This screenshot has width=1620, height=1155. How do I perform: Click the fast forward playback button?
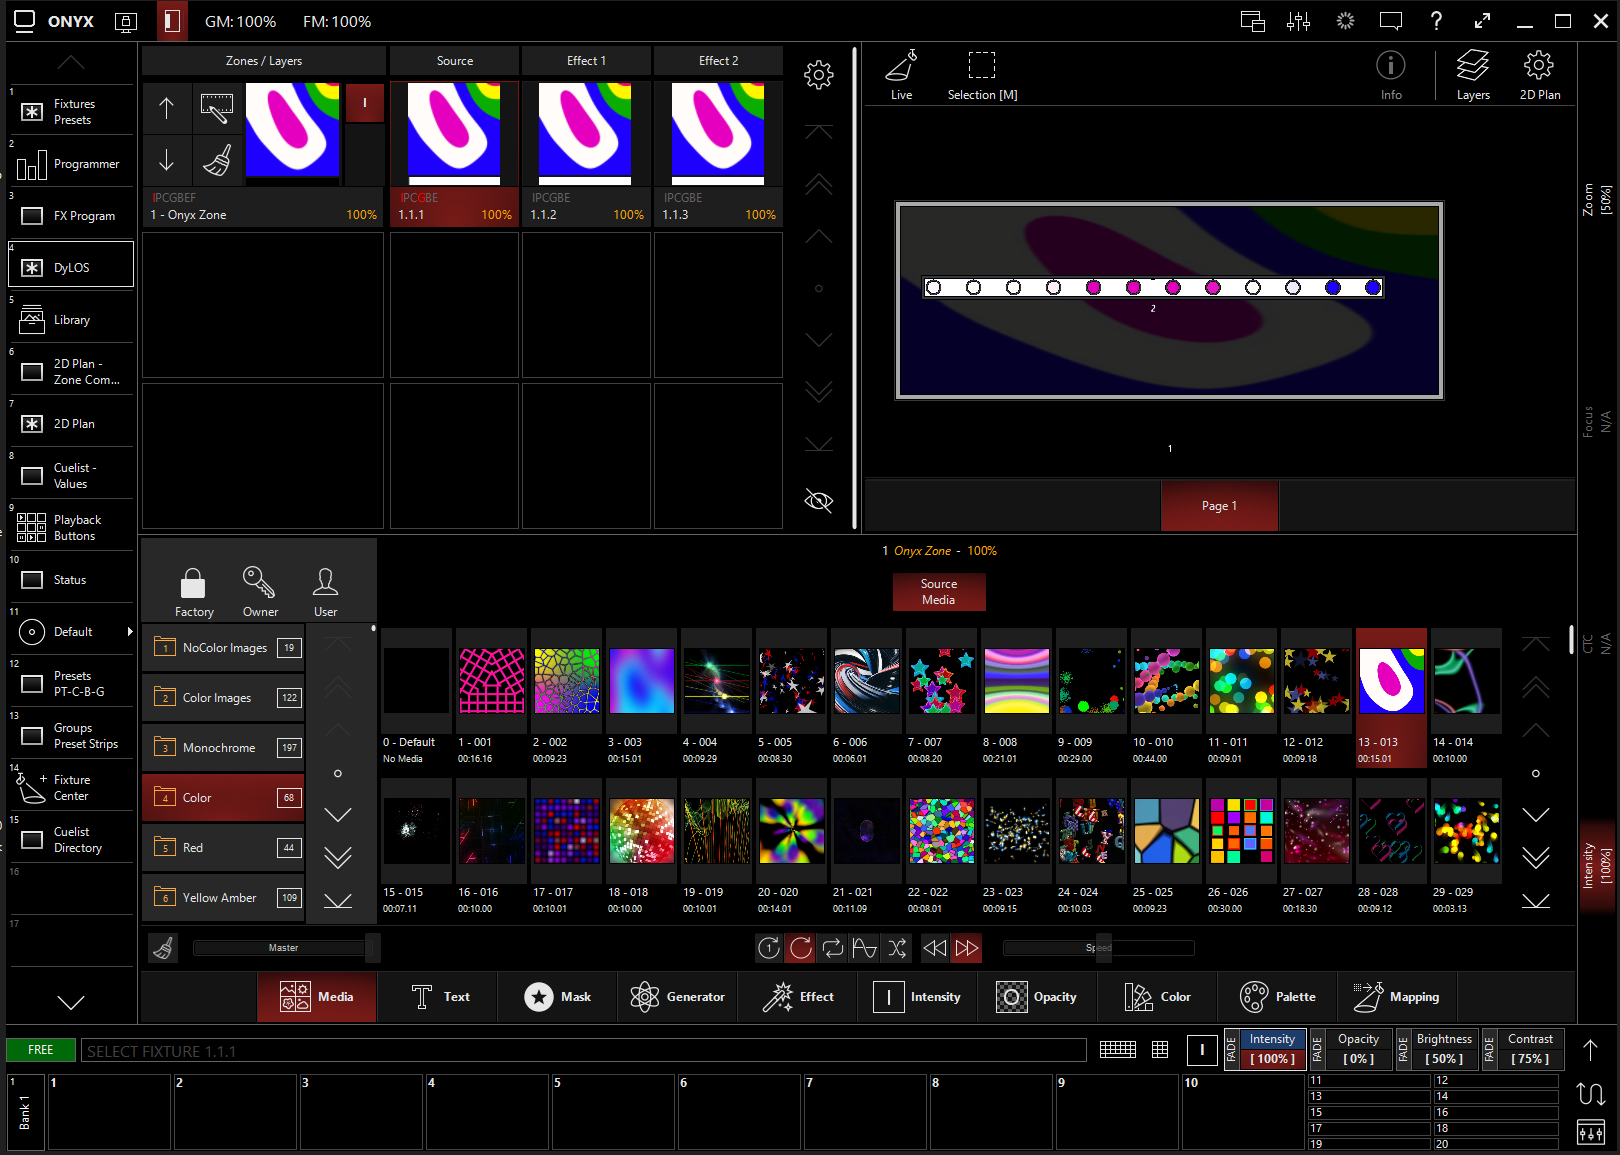[x=966, y=948]
